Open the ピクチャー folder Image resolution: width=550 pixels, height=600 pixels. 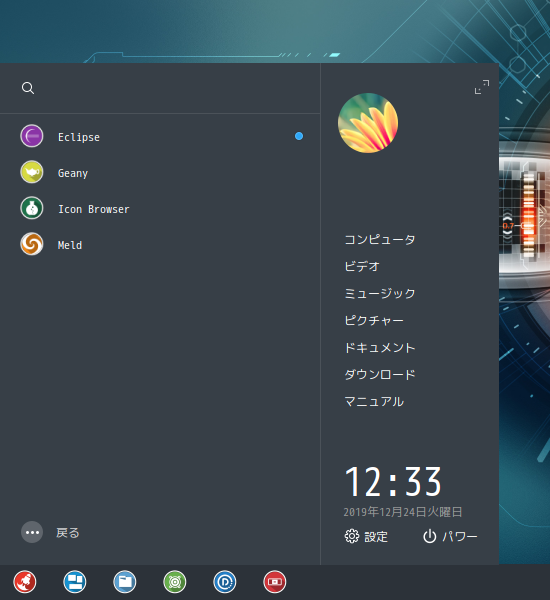coord(374,320)
